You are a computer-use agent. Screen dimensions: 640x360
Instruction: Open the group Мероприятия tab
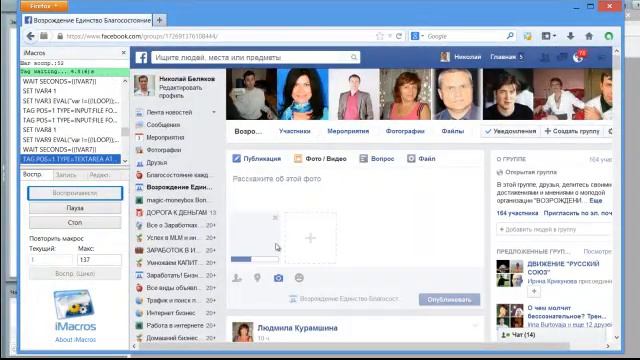348,131
